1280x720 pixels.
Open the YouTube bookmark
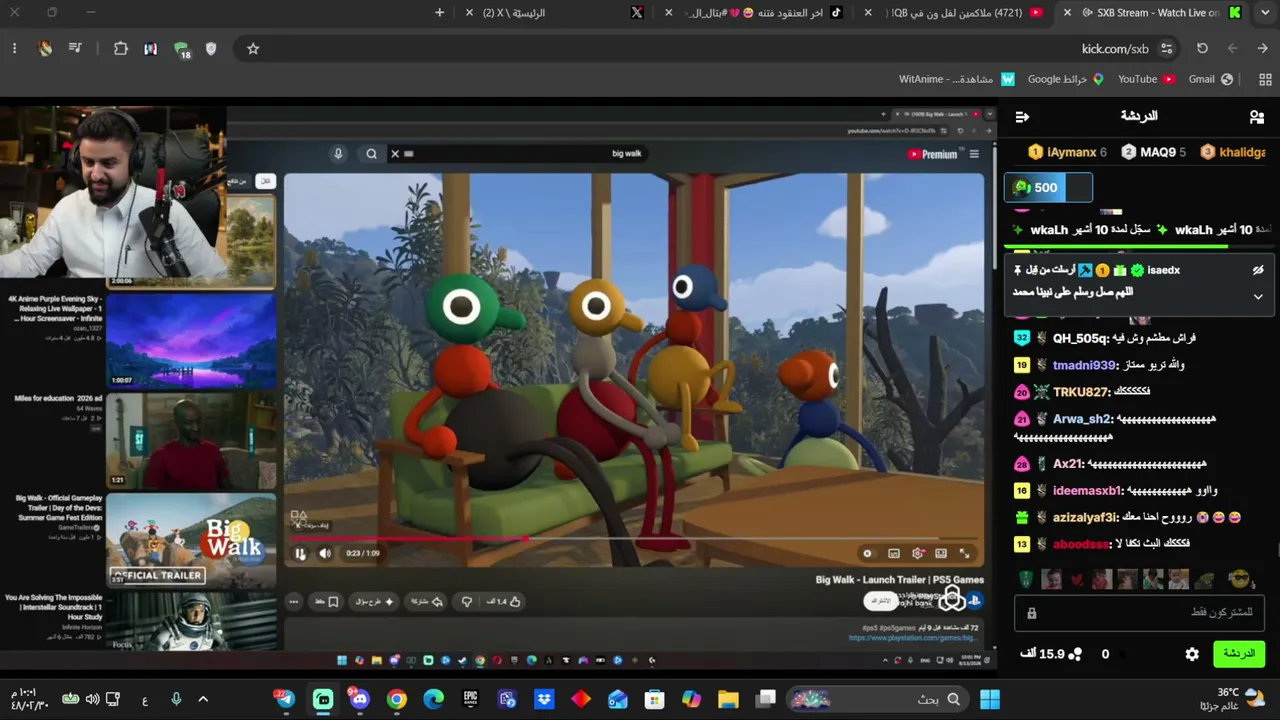pos(1146,80)
